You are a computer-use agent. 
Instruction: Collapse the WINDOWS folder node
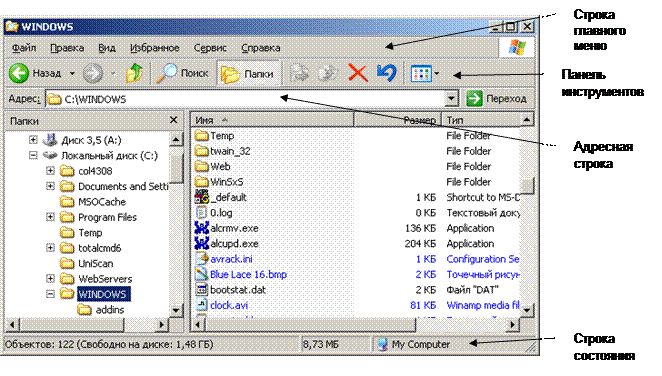tap(50, 294)
